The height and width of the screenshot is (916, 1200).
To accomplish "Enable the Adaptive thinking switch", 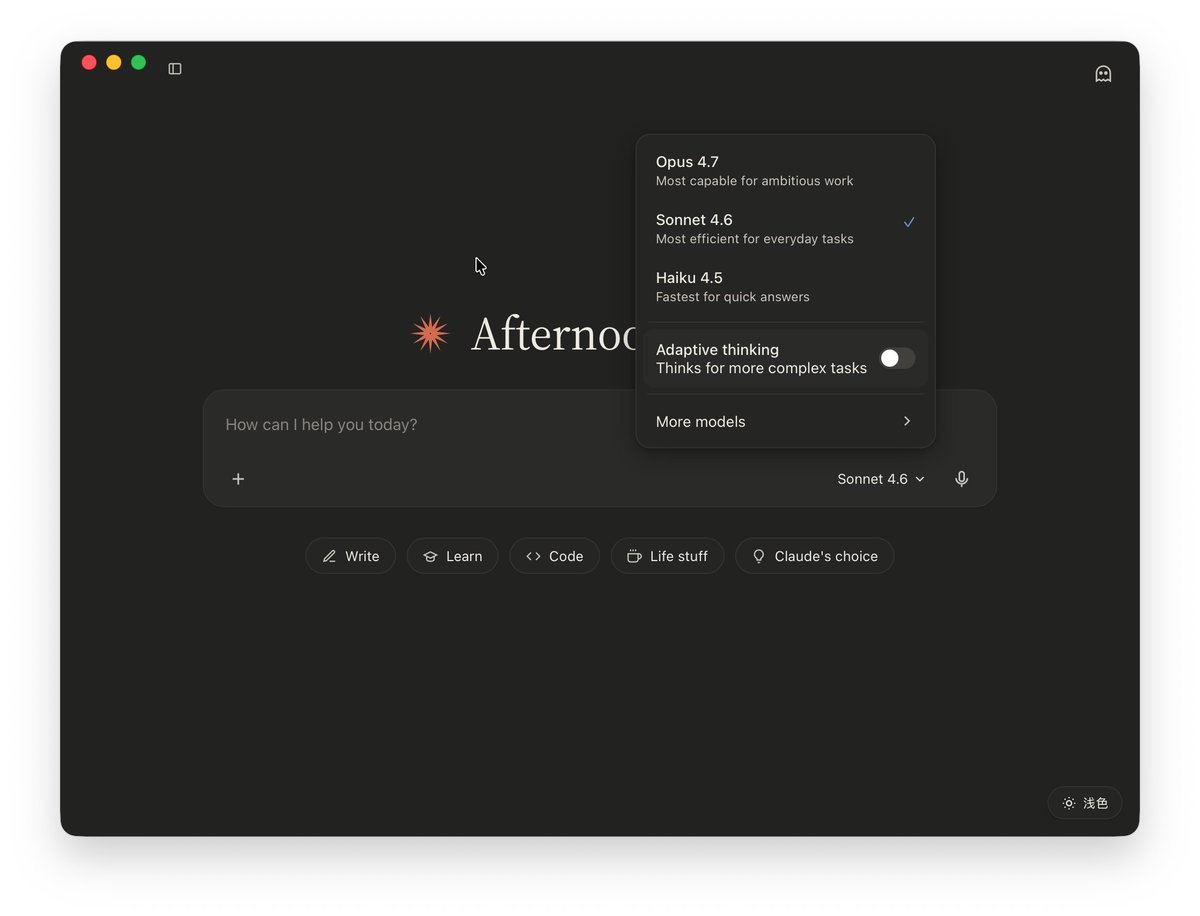I will [x=897, y=358].
